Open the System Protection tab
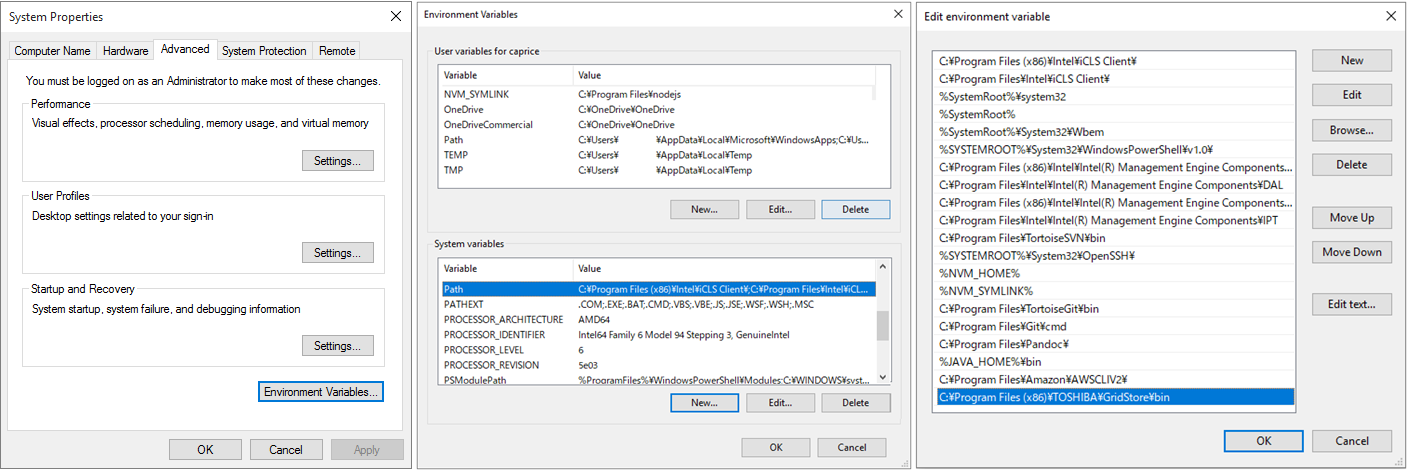 (x=264, y=51)
